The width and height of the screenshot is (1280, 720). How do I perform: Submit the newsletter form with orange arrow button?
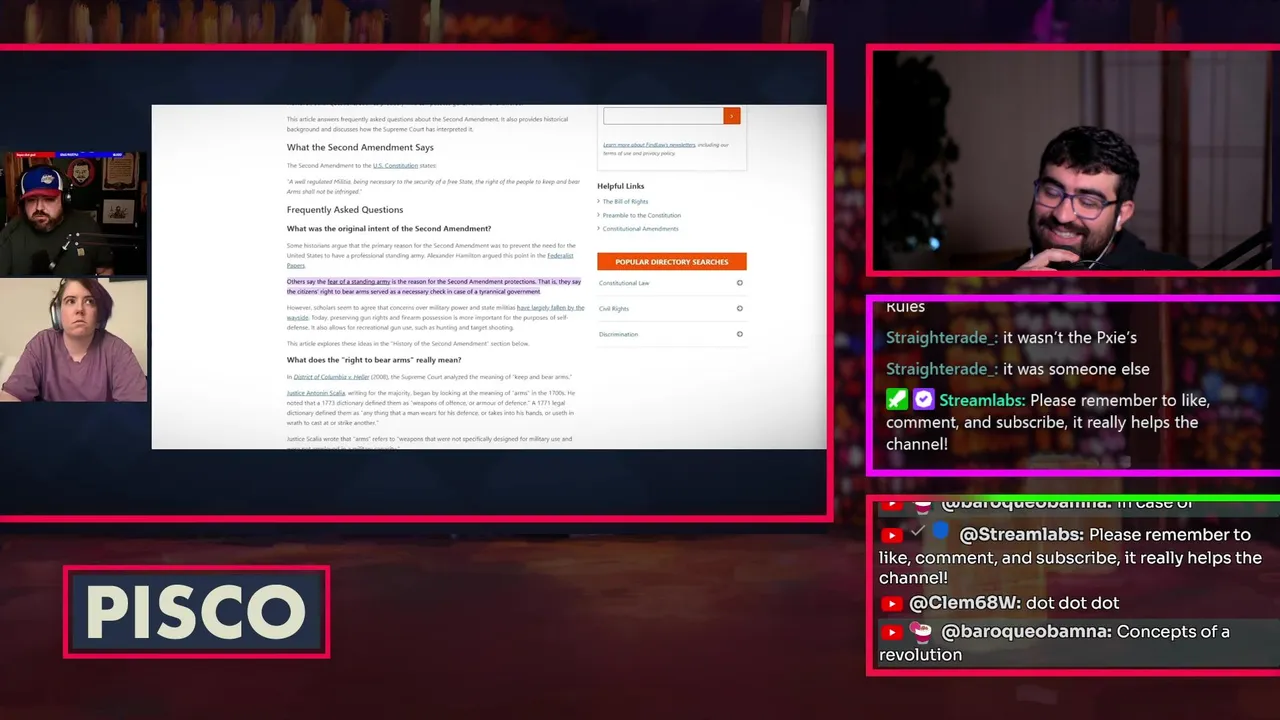click(x=732, y=116)
